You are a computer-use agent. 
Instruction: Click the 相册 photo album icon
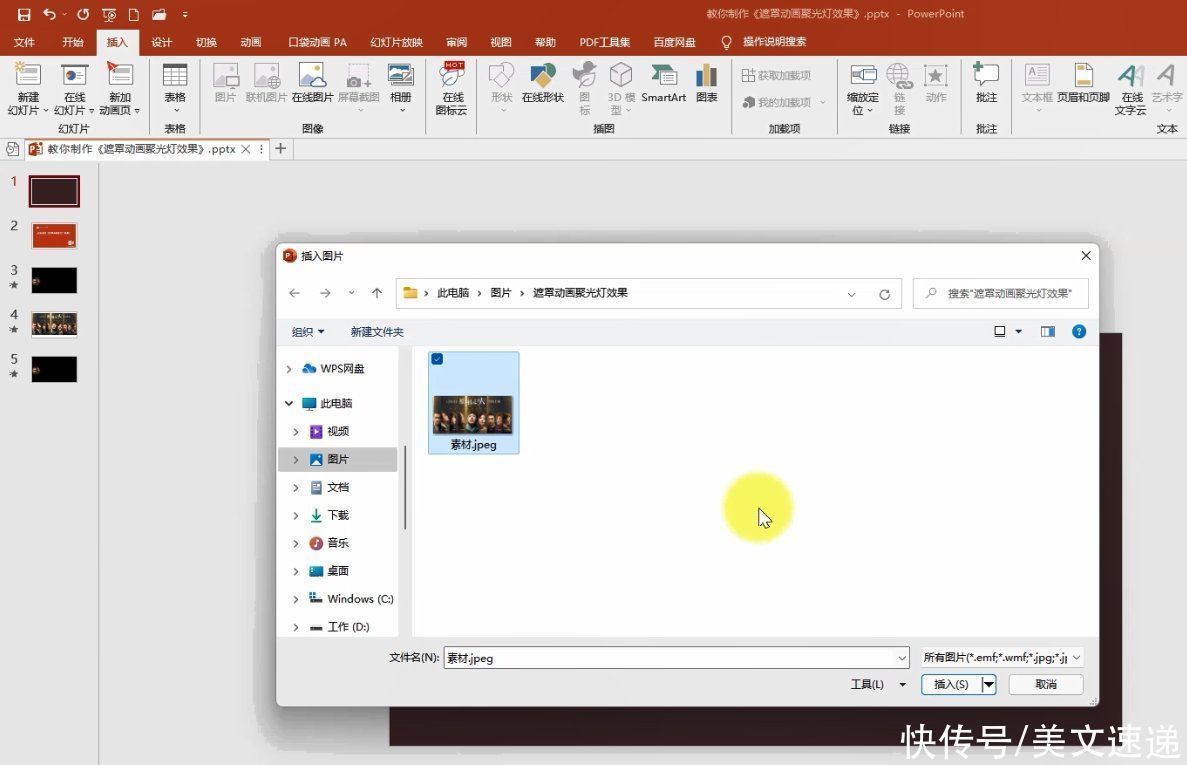400,74
